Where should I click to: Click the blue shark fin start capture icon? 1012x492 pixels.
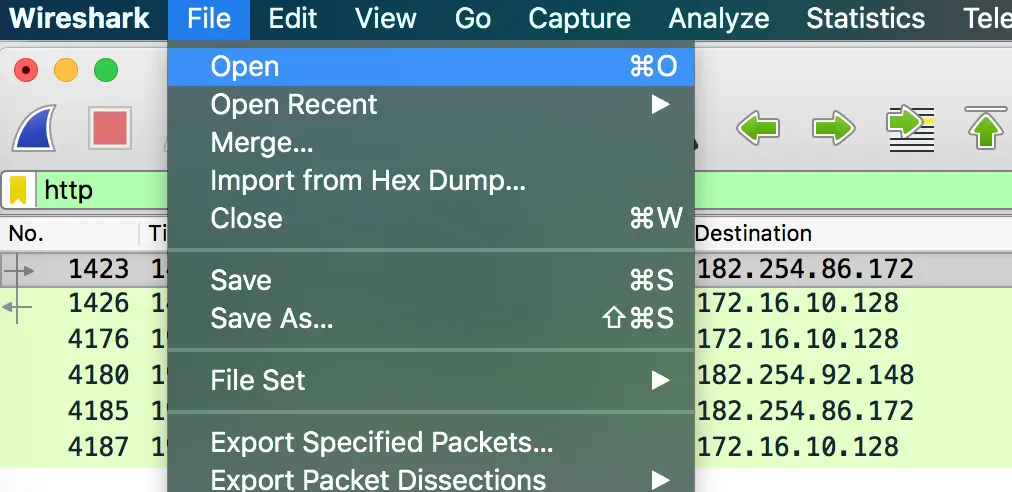(x=35, y=128)
